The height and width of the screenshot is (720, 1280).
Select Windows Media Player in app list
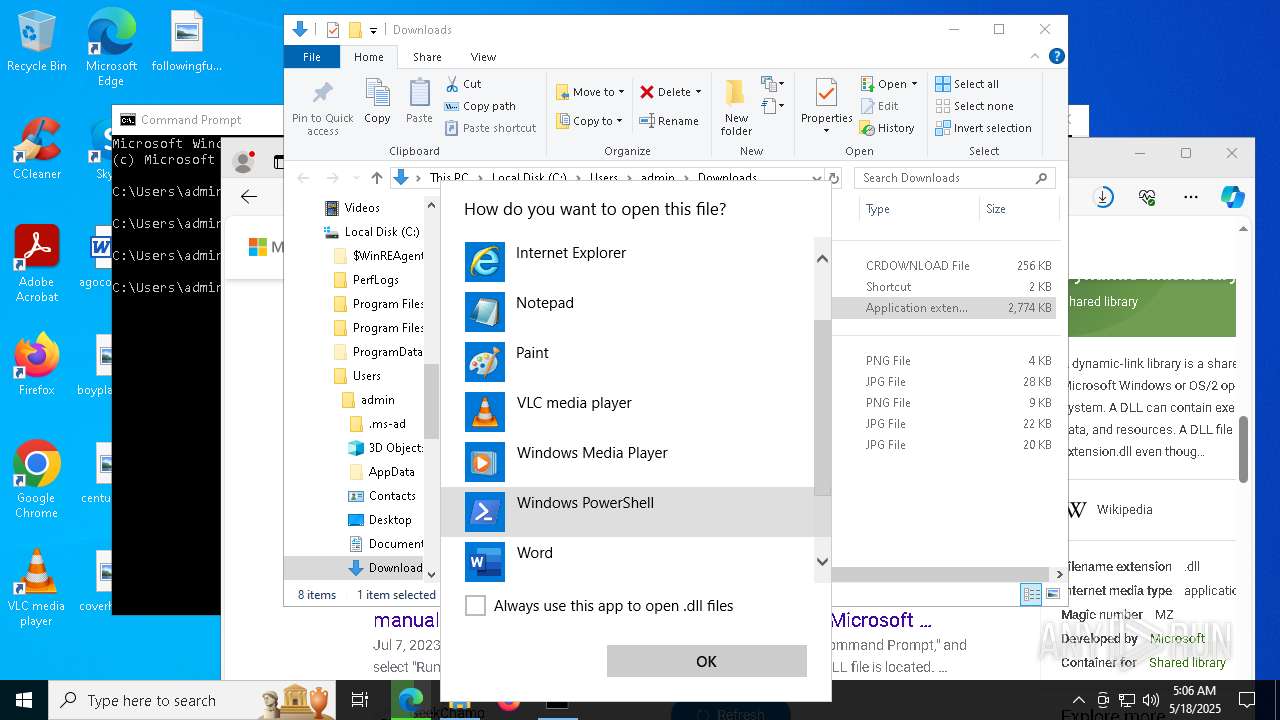(x=627, y=461)
